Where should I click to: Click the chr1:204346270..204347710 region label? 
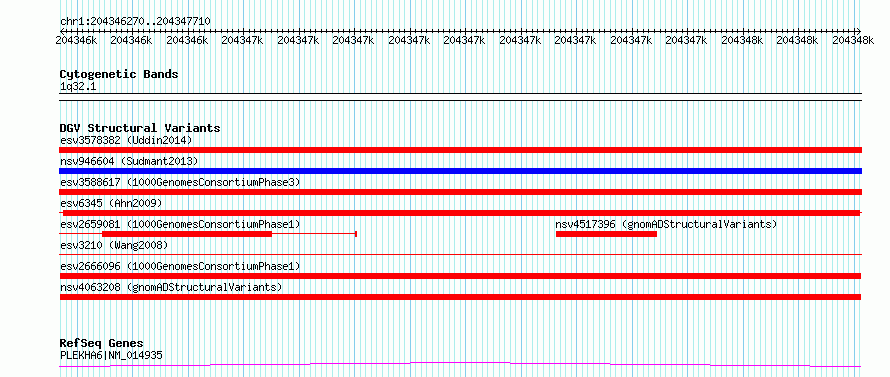pos(135,22)
